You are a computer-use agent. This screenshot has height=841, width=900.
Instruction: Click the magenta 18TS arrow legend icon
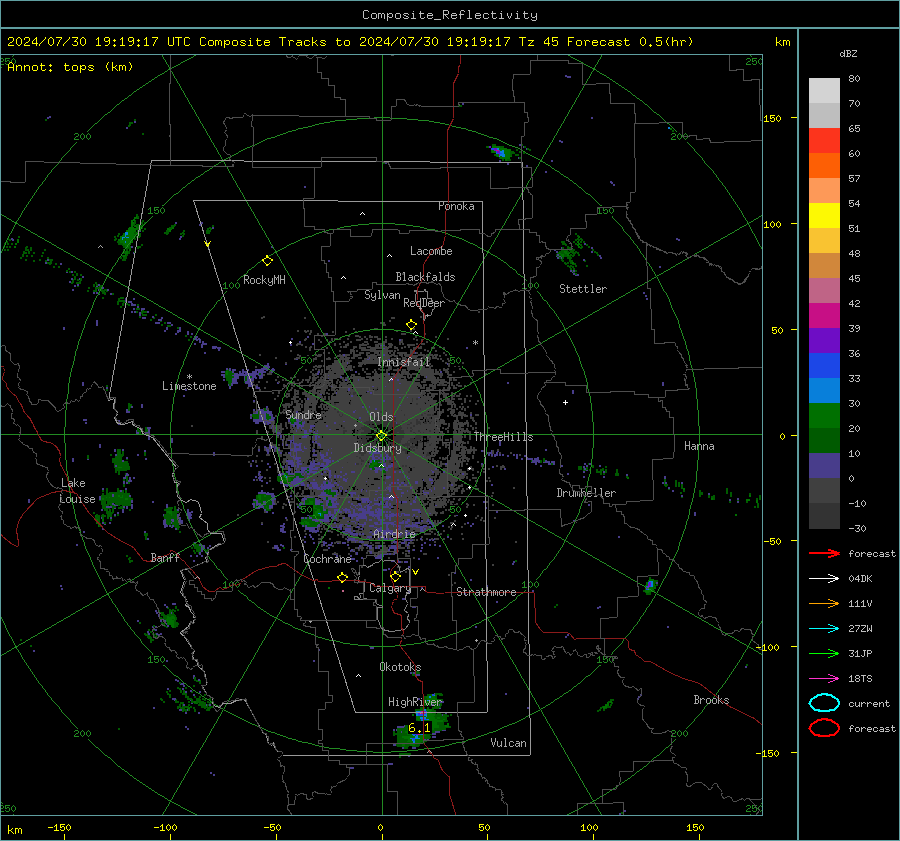(x=824, y=679)
